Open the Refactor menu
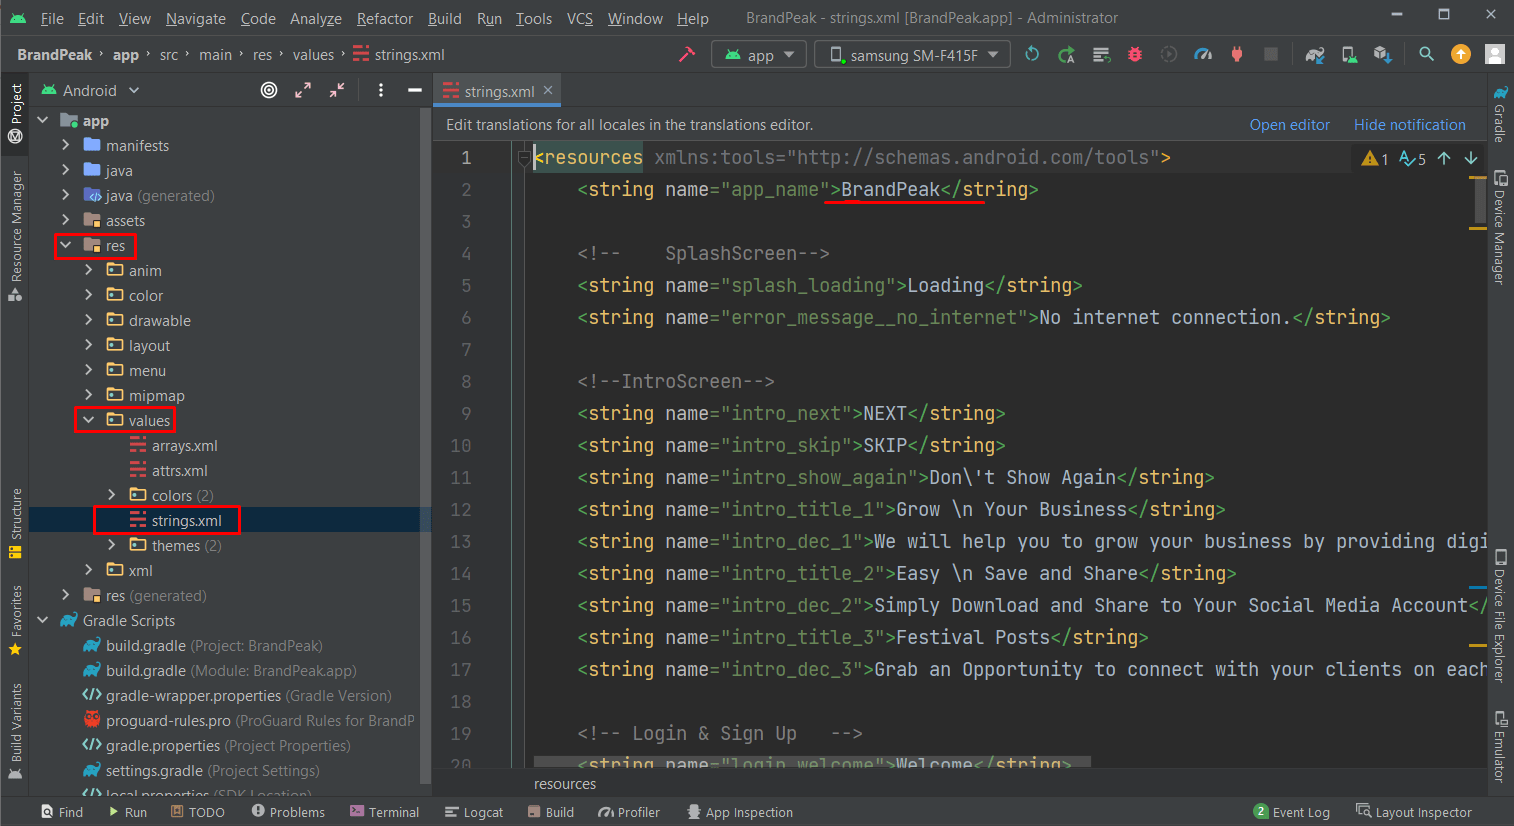 click(385, 18)
